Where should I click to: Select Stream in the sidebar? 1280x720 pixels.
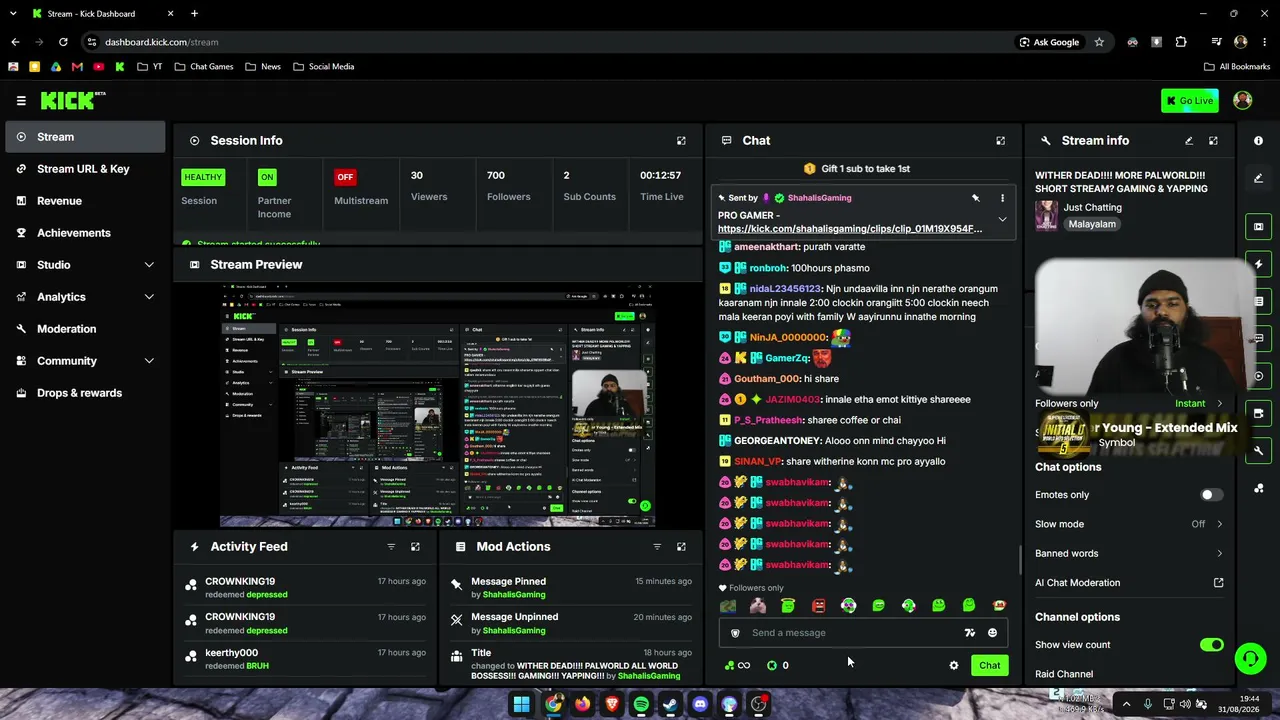pyautogui.click(x=86, y=137)
